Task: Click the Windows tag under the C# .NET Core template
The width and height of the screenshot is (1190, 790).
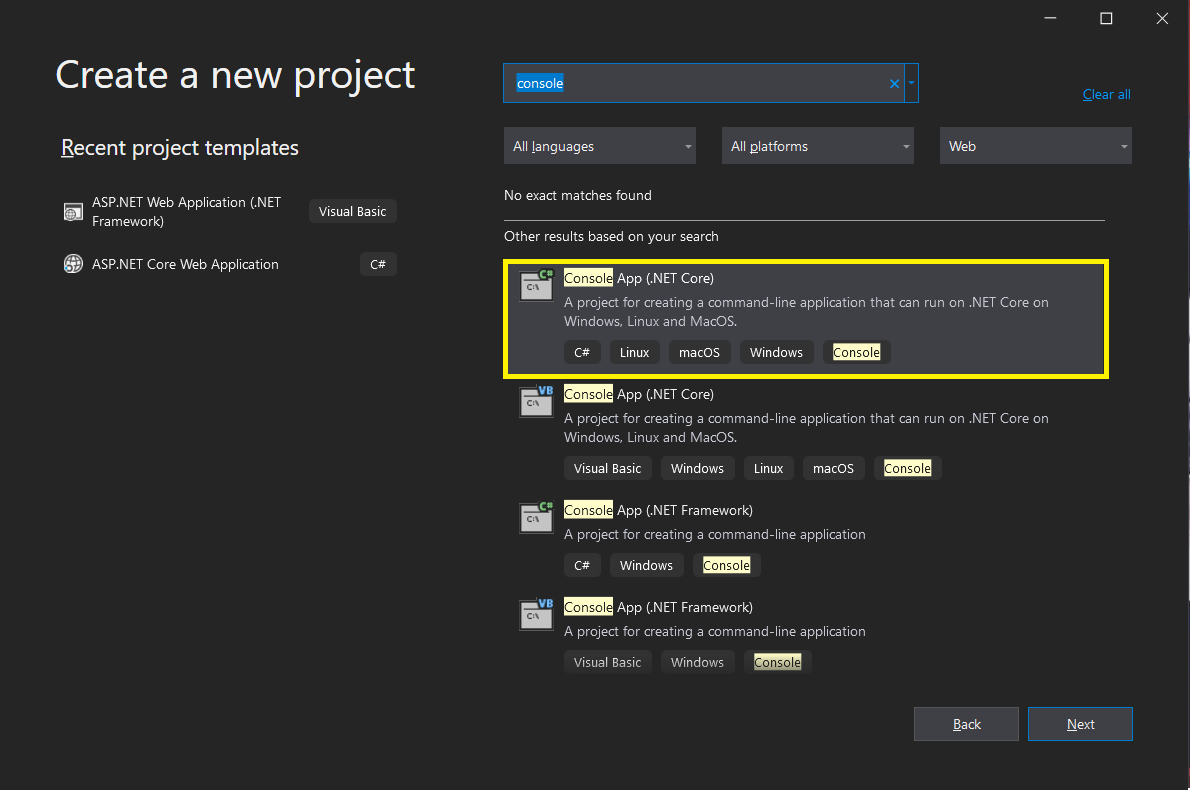Action: pyautogui.click(x=776, y=352)
